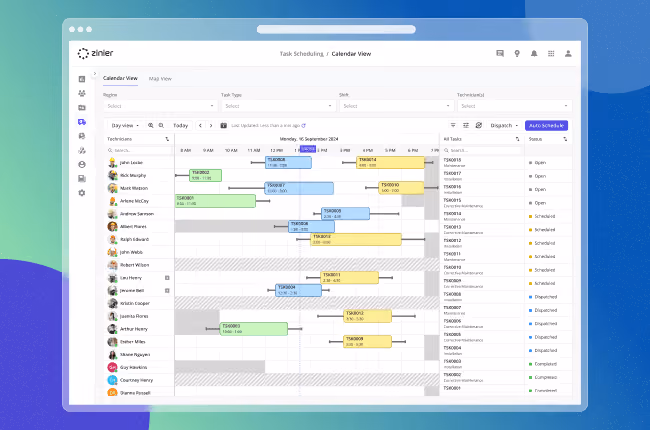
Task: Open notifications bell in the header
Action: tap(534, 53)
